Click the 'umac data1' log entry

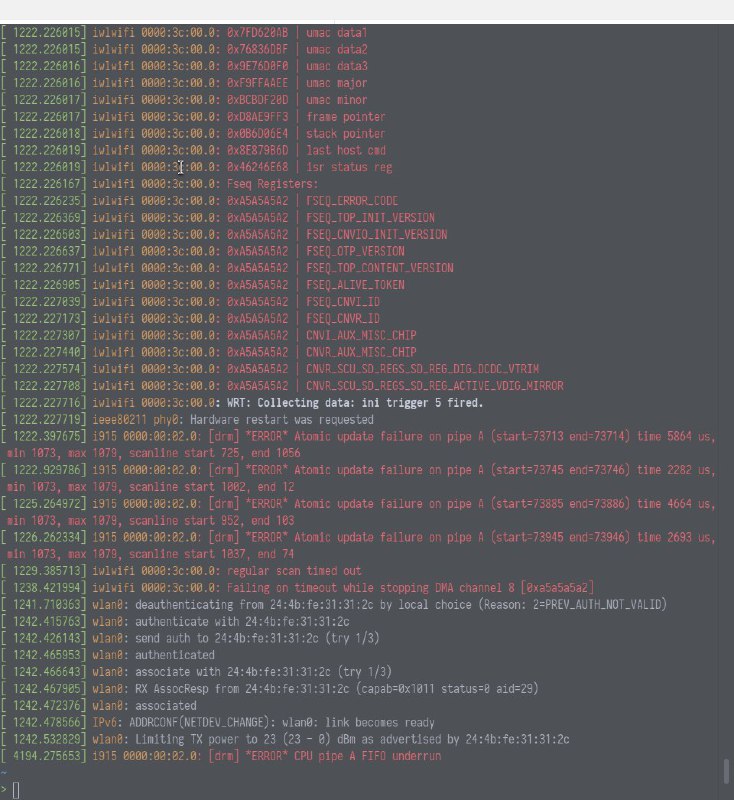point(184,33)
